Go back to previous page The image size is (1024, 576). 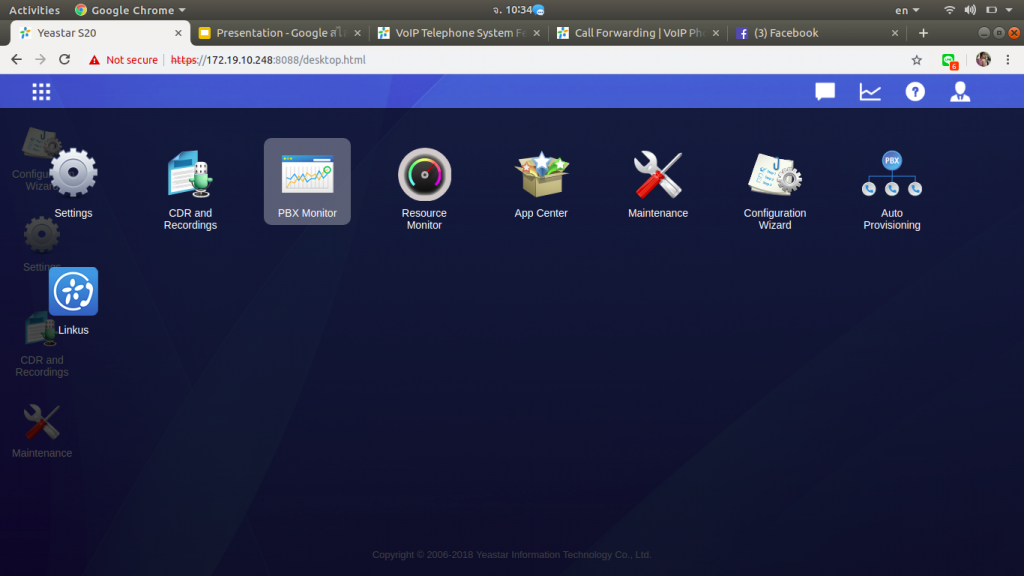[x=16, y=59]
